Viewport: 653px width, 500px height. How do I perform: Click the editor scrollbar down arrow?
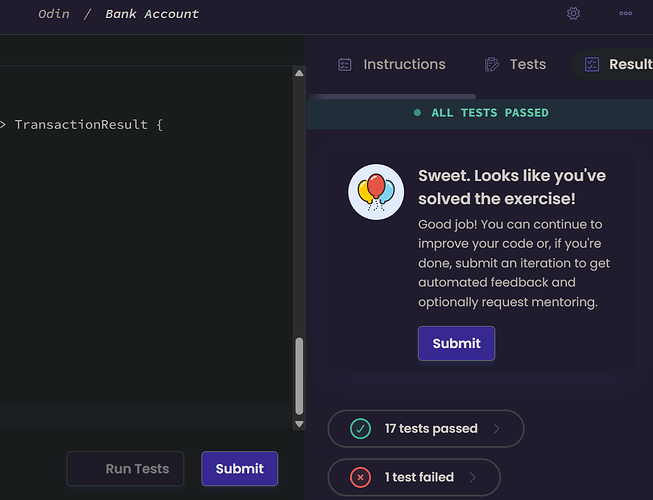pyautogui.click(x=299, y=424)
